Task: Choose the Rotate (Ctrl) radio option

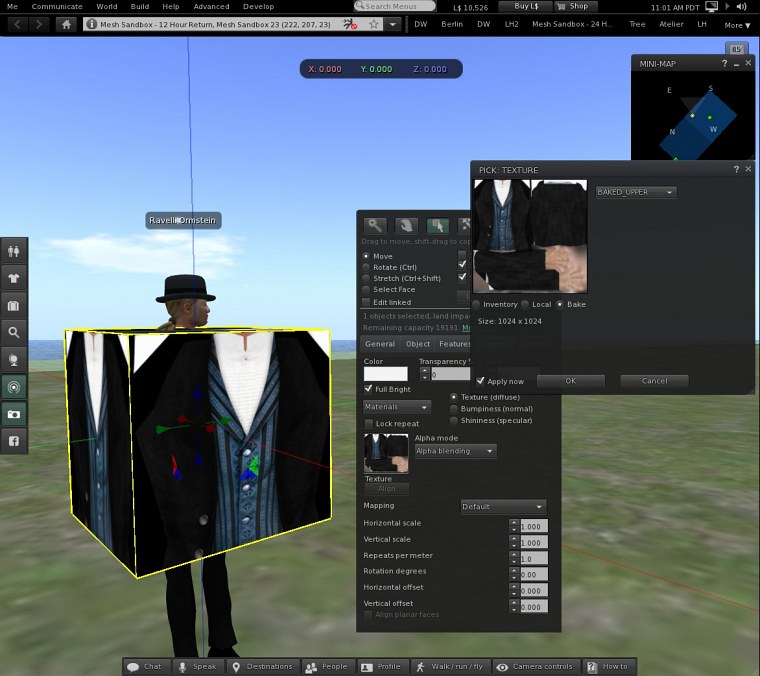Action: point(366,267)
